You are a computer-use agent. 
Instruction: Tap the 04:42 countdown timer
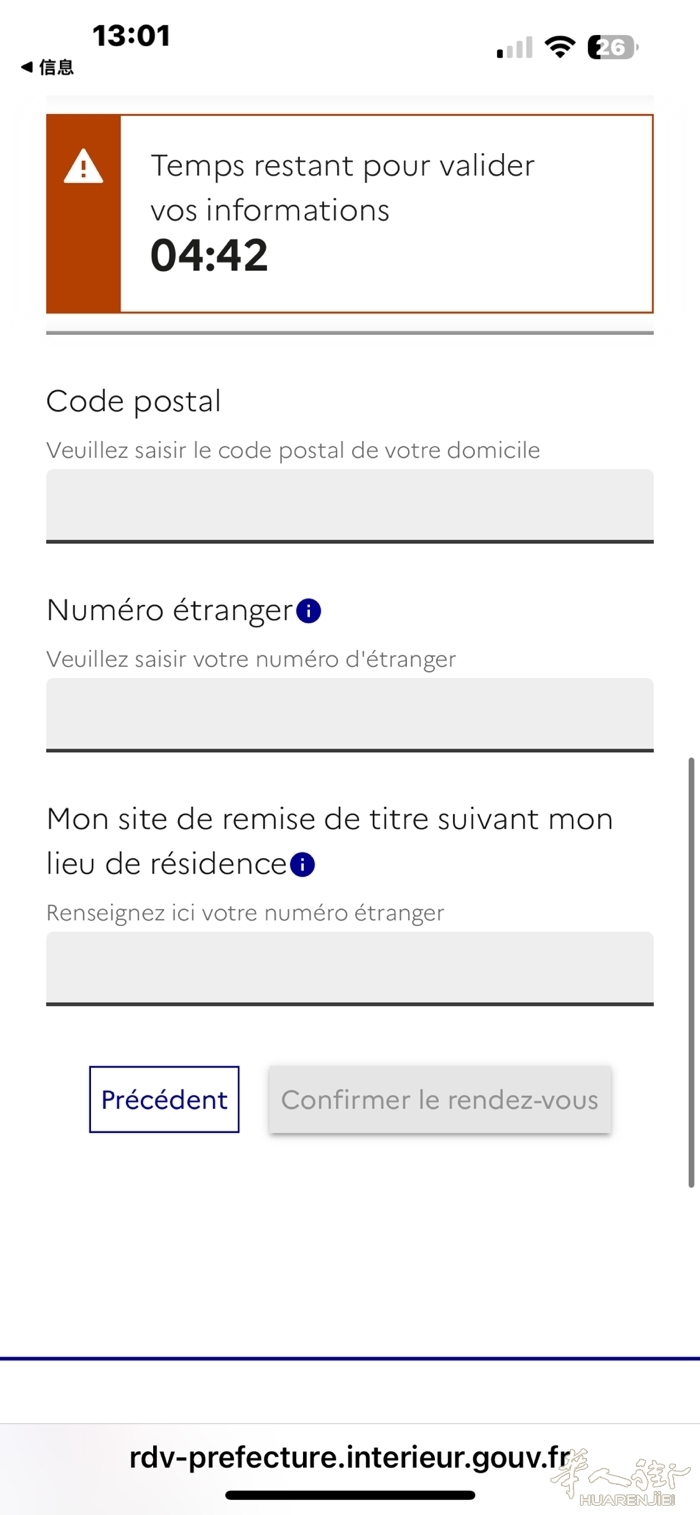[209, 256]
